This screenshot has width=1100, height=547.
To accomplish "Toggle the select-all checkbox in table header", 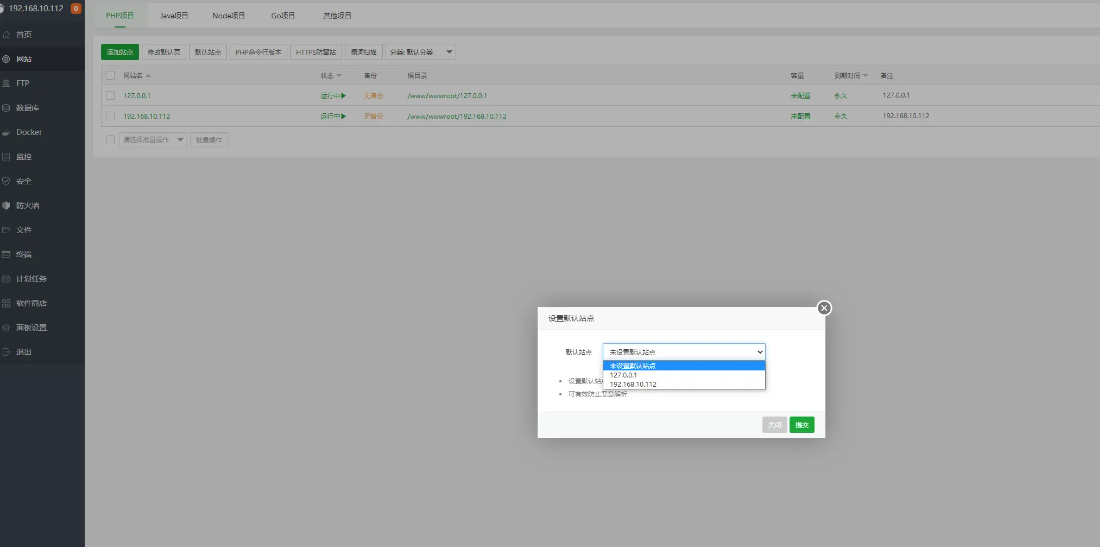I will (x=111, y=75).
